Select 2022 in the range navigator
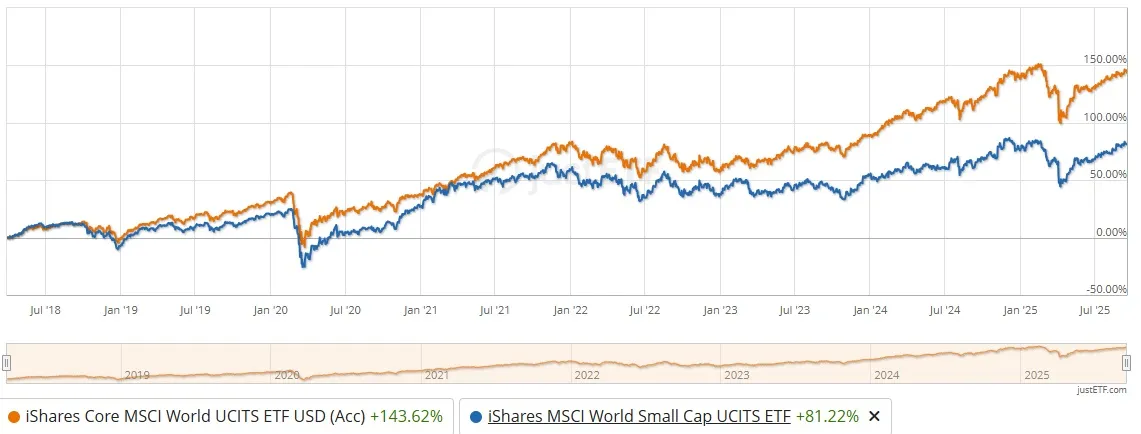This screenshot has height=434, width=1141. tap(587, 376)
